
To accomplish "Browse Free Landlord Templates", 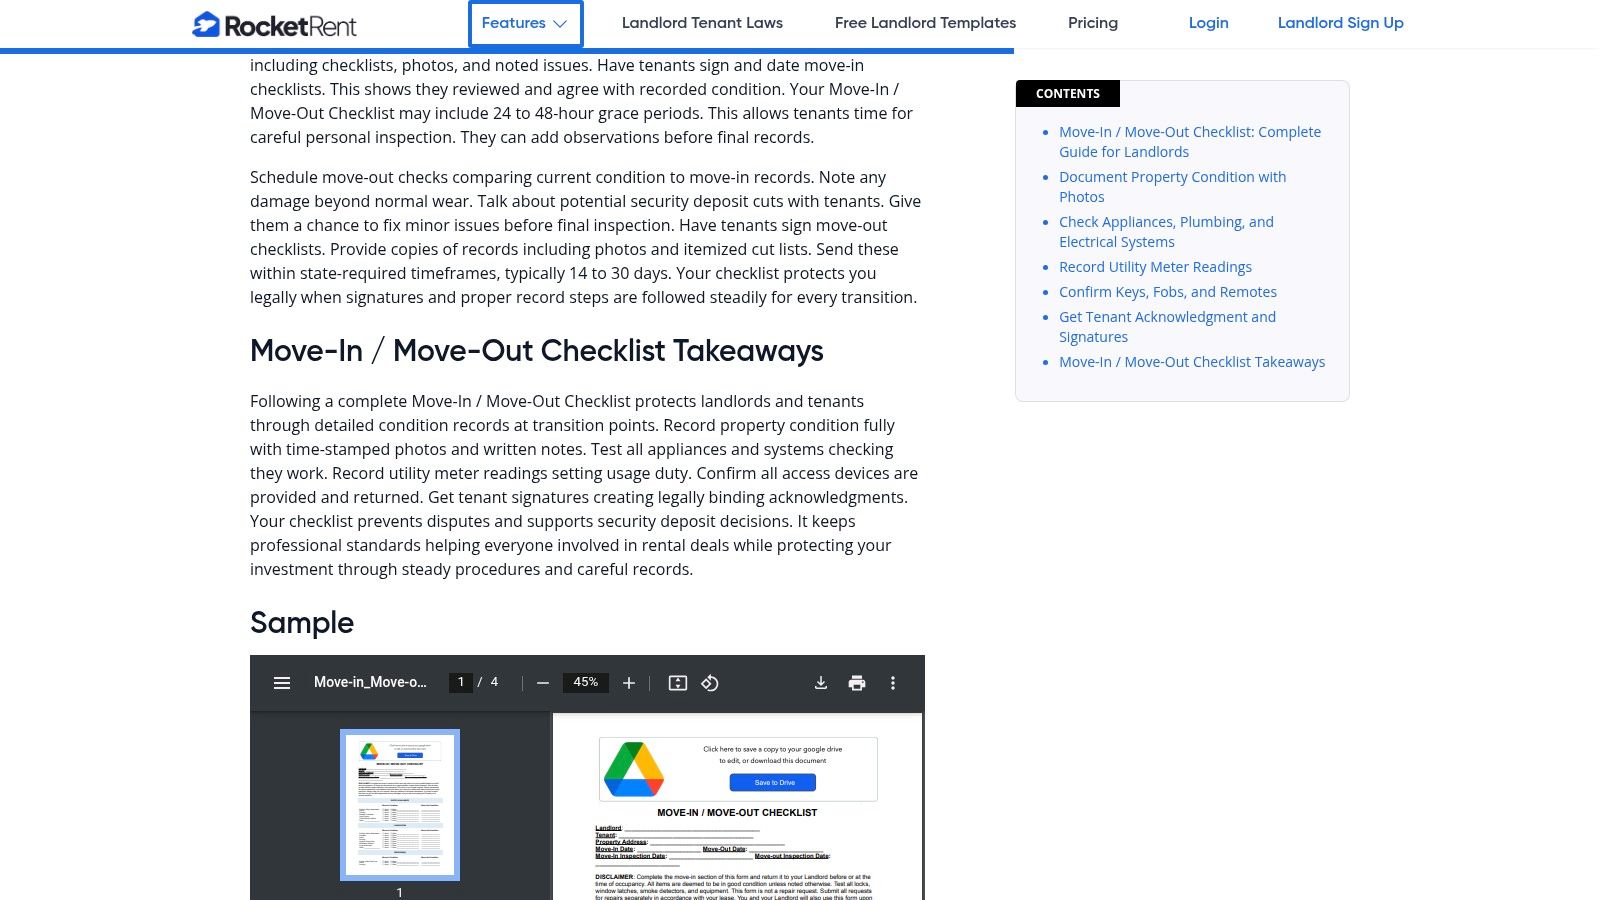I will point(925,23).
